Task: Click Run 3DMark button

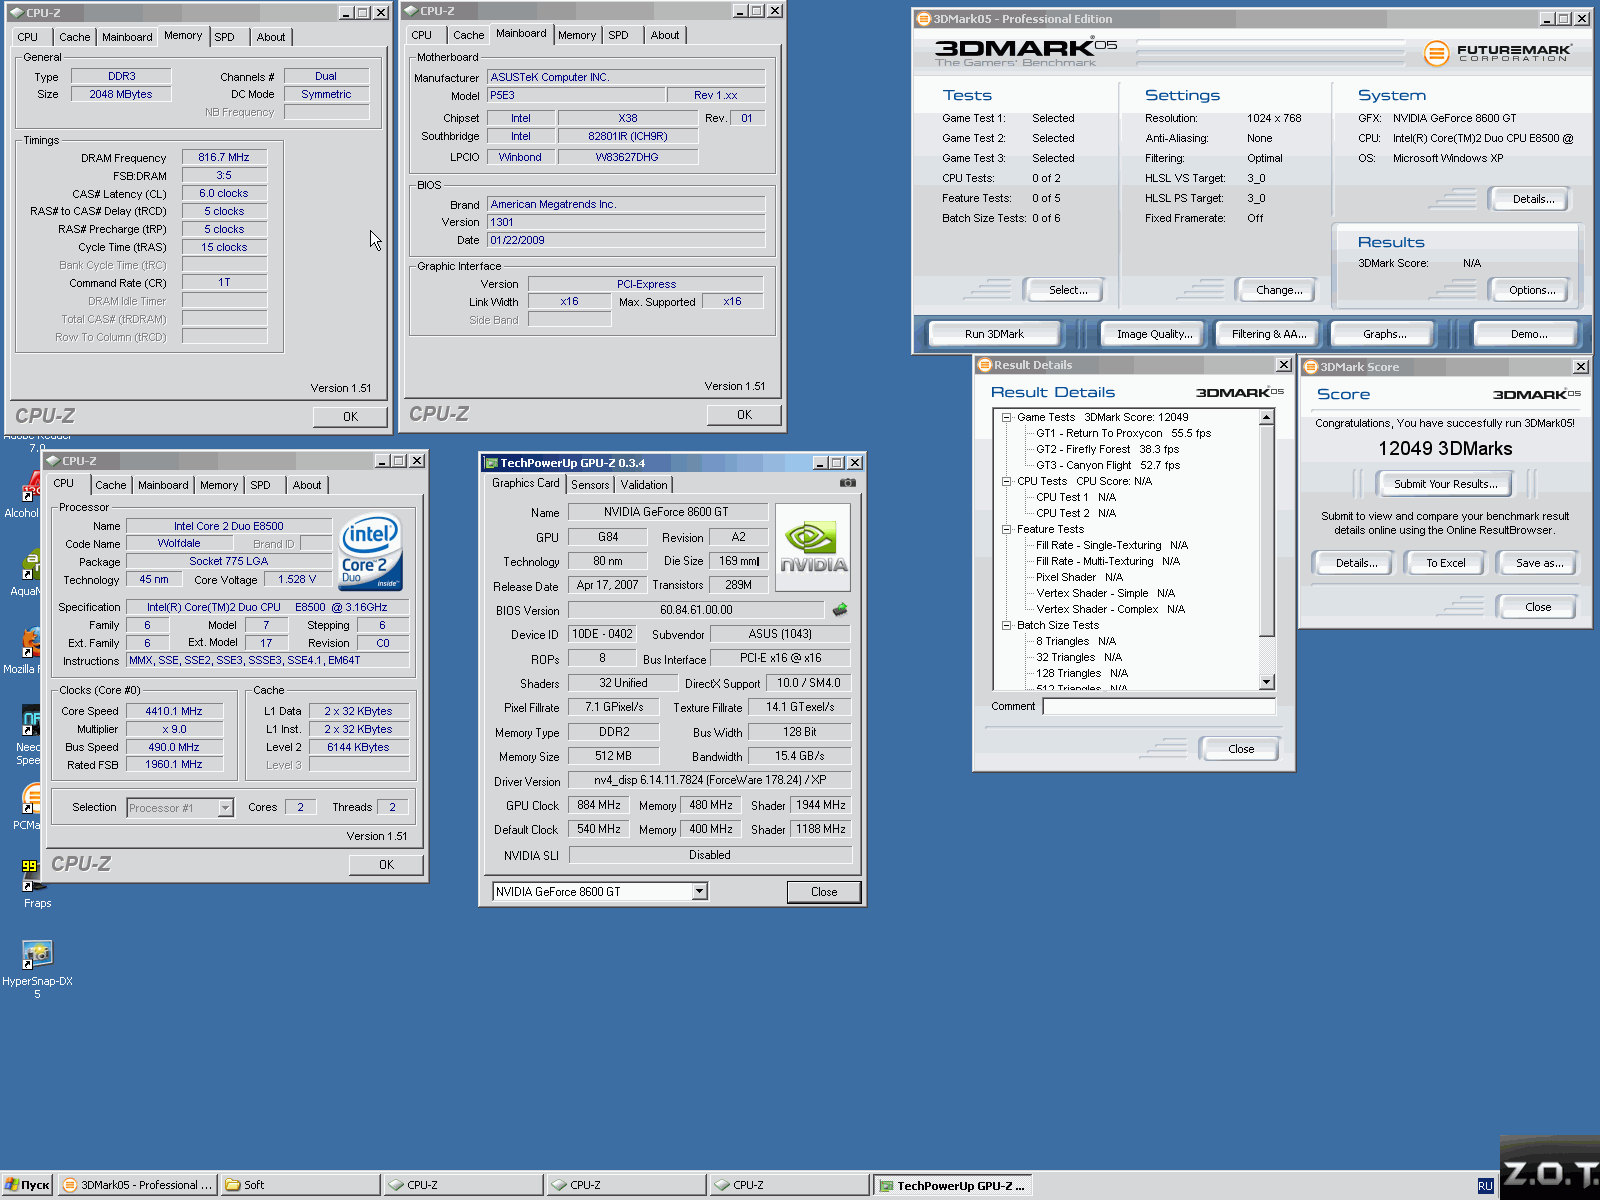Action: [x=994, y=334]
